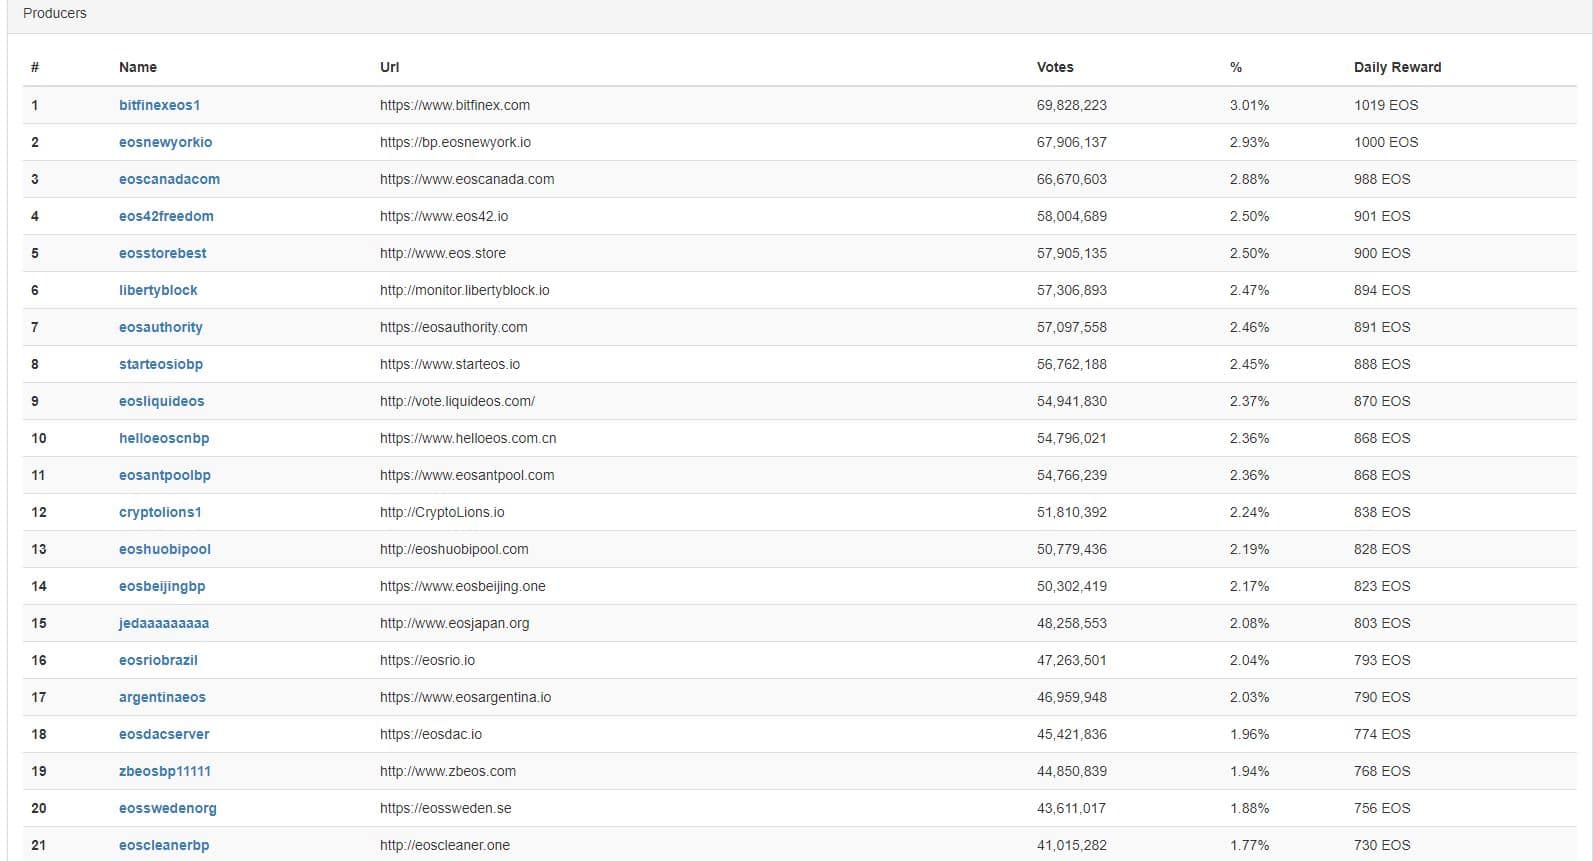Screen dimensions: 1593x861
Task: Open the eosdacserver producer link
Action: click(x=164, y=734)
